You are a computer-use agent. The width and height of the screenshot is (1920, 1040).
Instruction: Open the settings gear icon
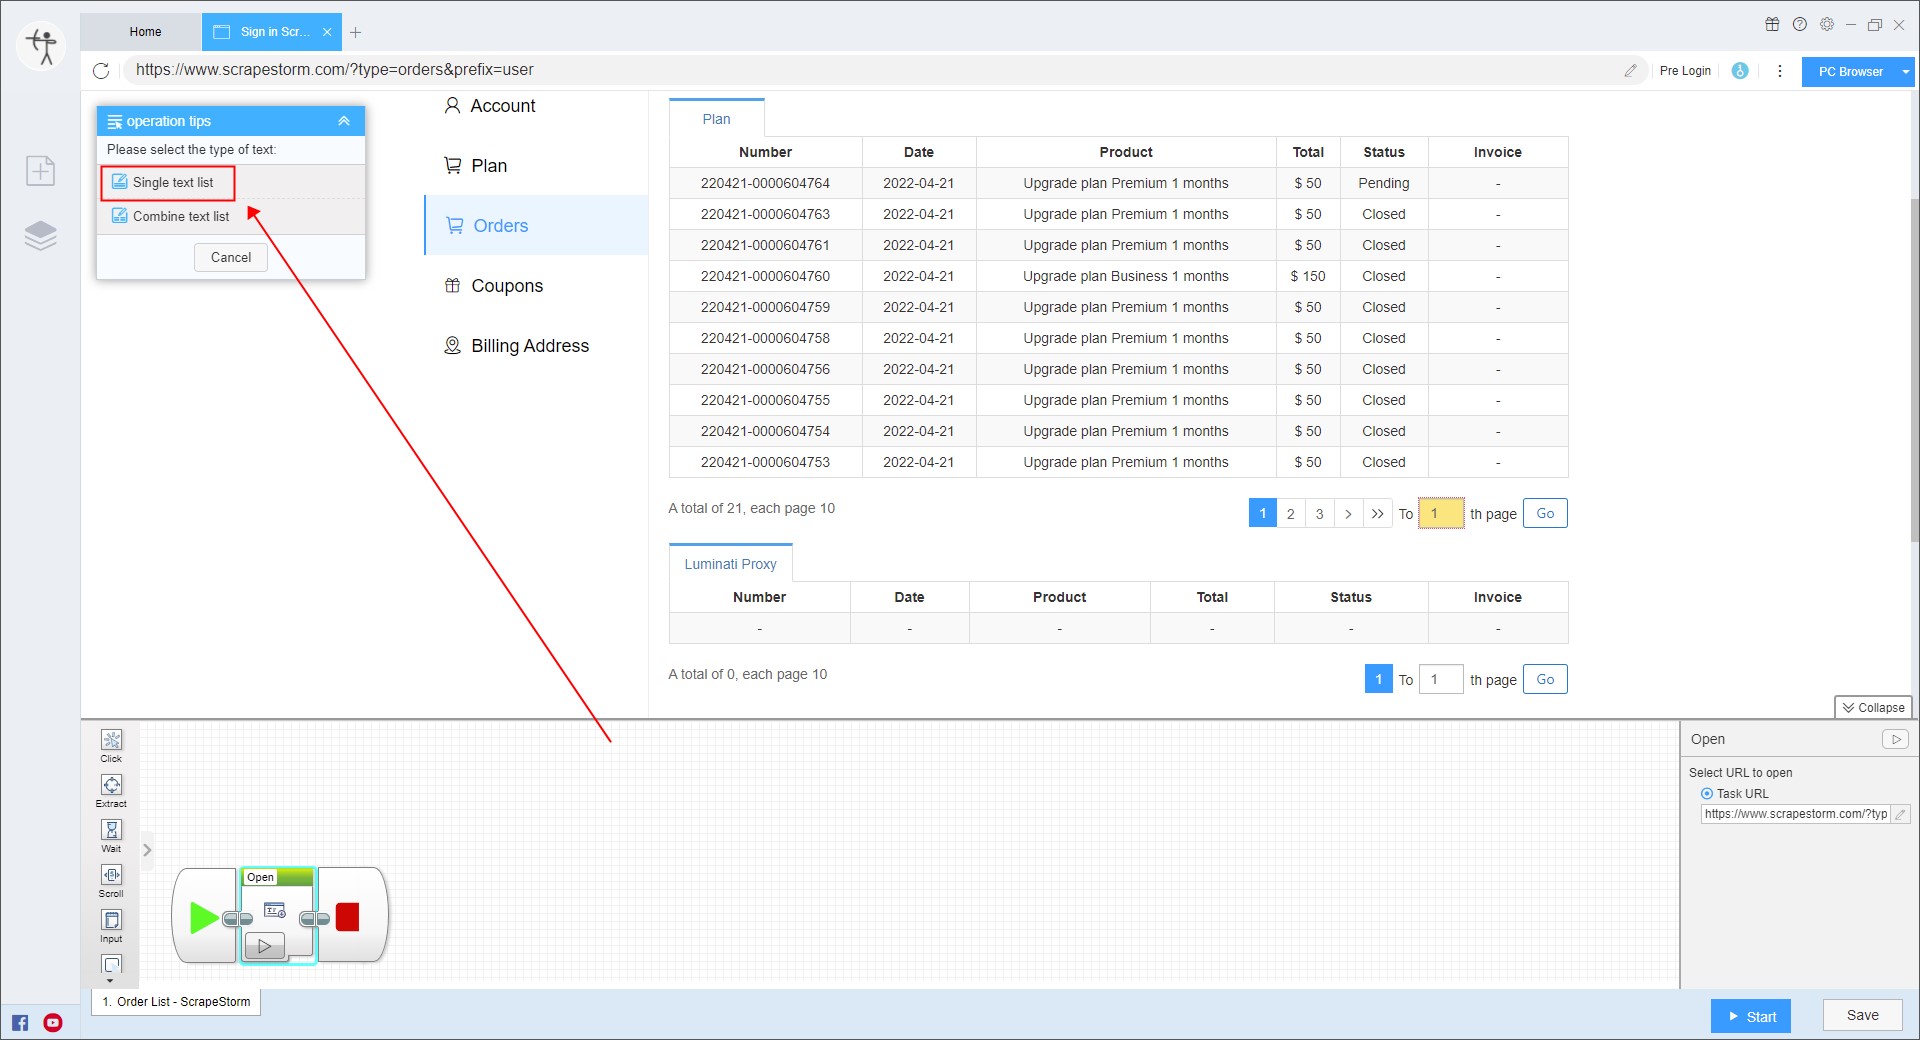point(1827,24)
